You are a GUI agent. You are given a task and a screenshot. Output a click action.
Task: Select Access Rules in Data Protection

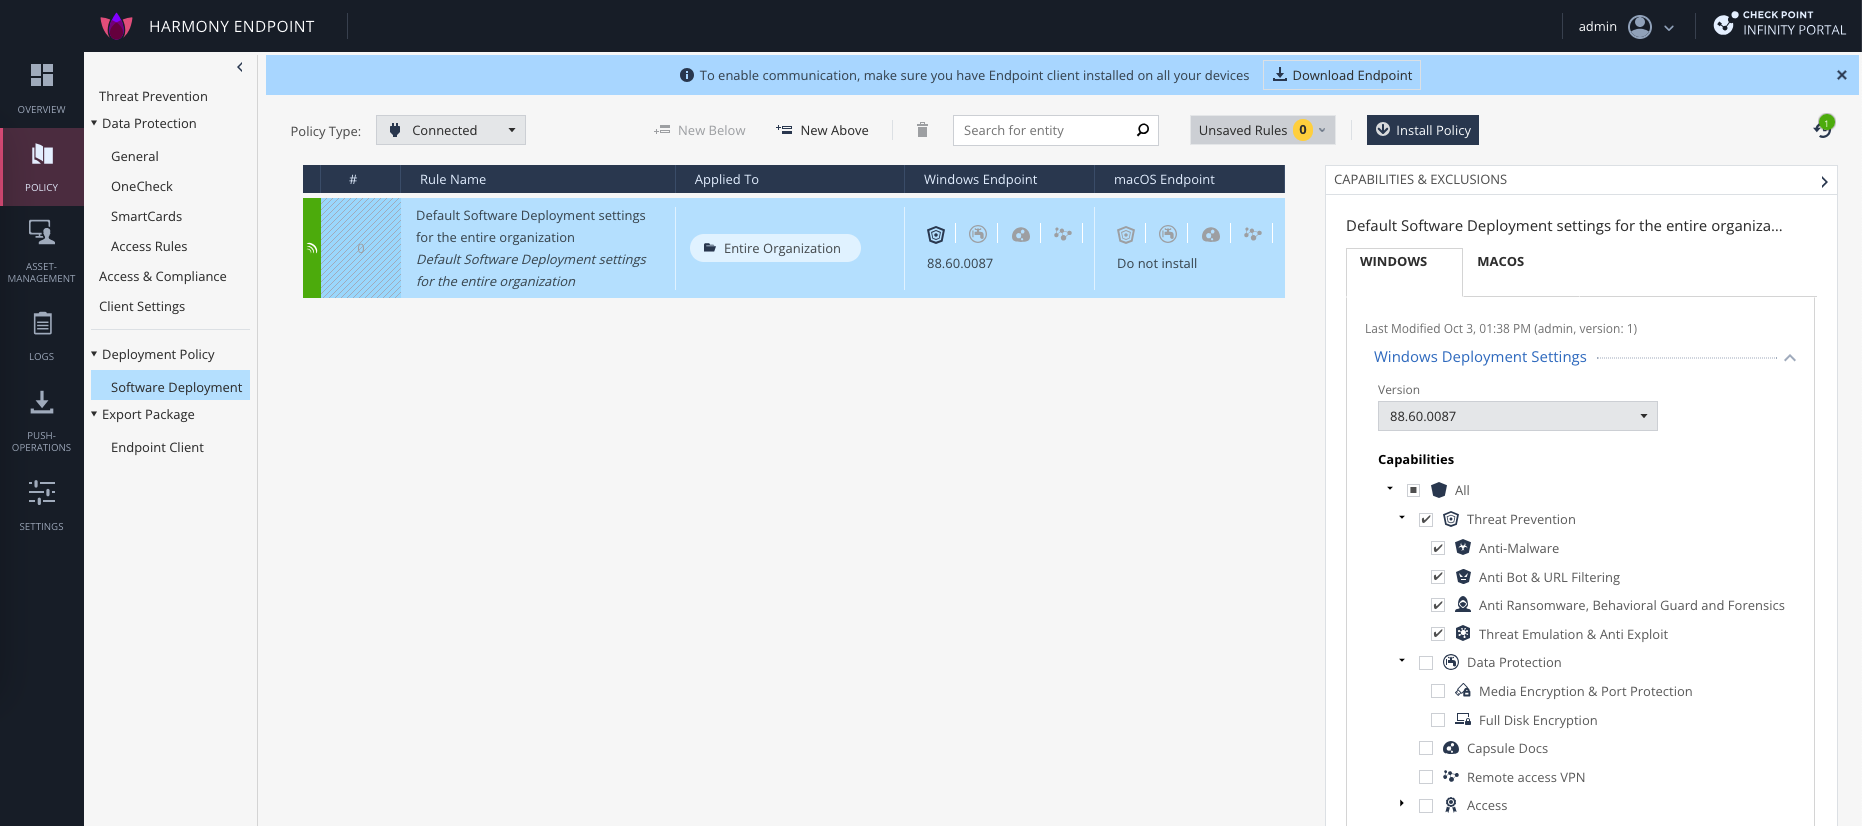[x=149, y=246]
